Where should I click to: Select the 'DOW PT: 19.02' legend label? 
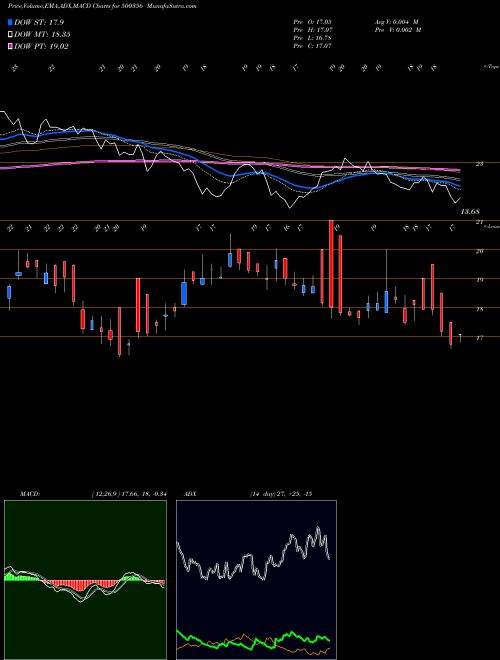pos(41,46)
